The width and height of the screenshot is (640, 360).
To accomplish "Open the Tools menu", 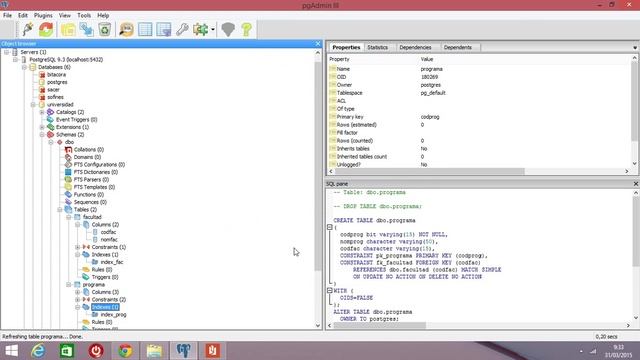I will (x=84, y=15).
